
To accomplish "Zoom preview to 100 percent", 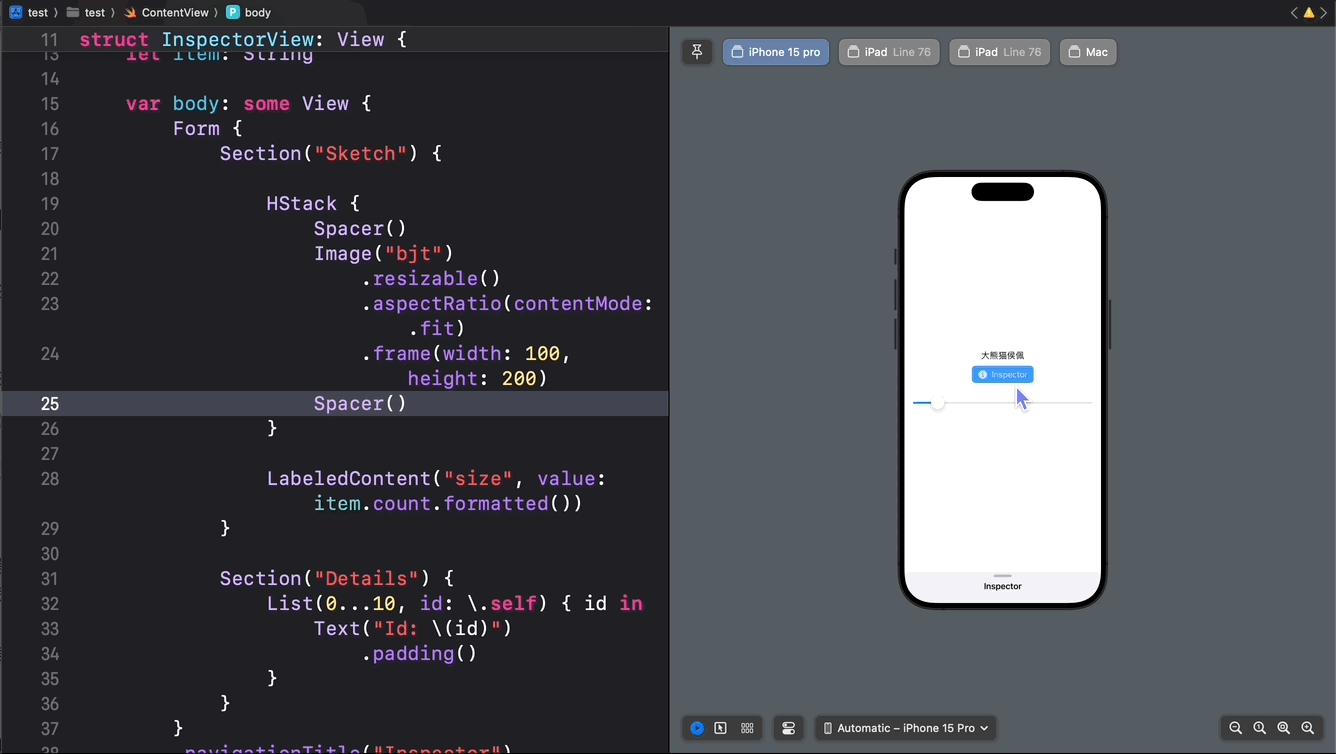I will tap(1260, 728).
